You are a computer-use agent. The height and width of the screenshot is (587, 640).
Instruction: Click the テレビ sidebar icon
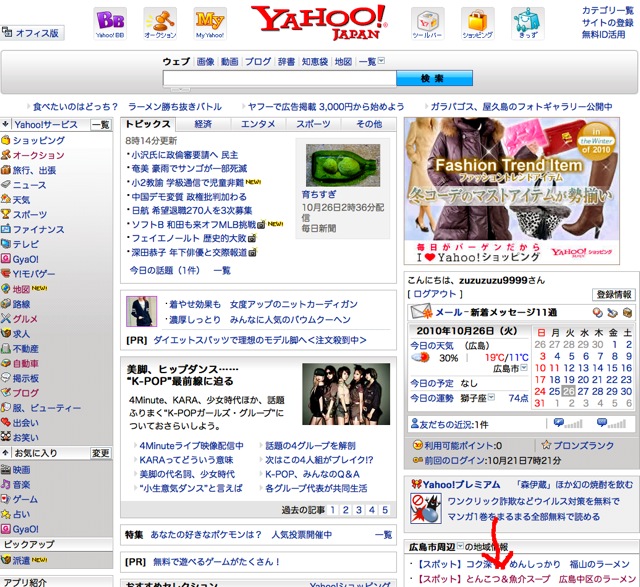tap(5, 244)
